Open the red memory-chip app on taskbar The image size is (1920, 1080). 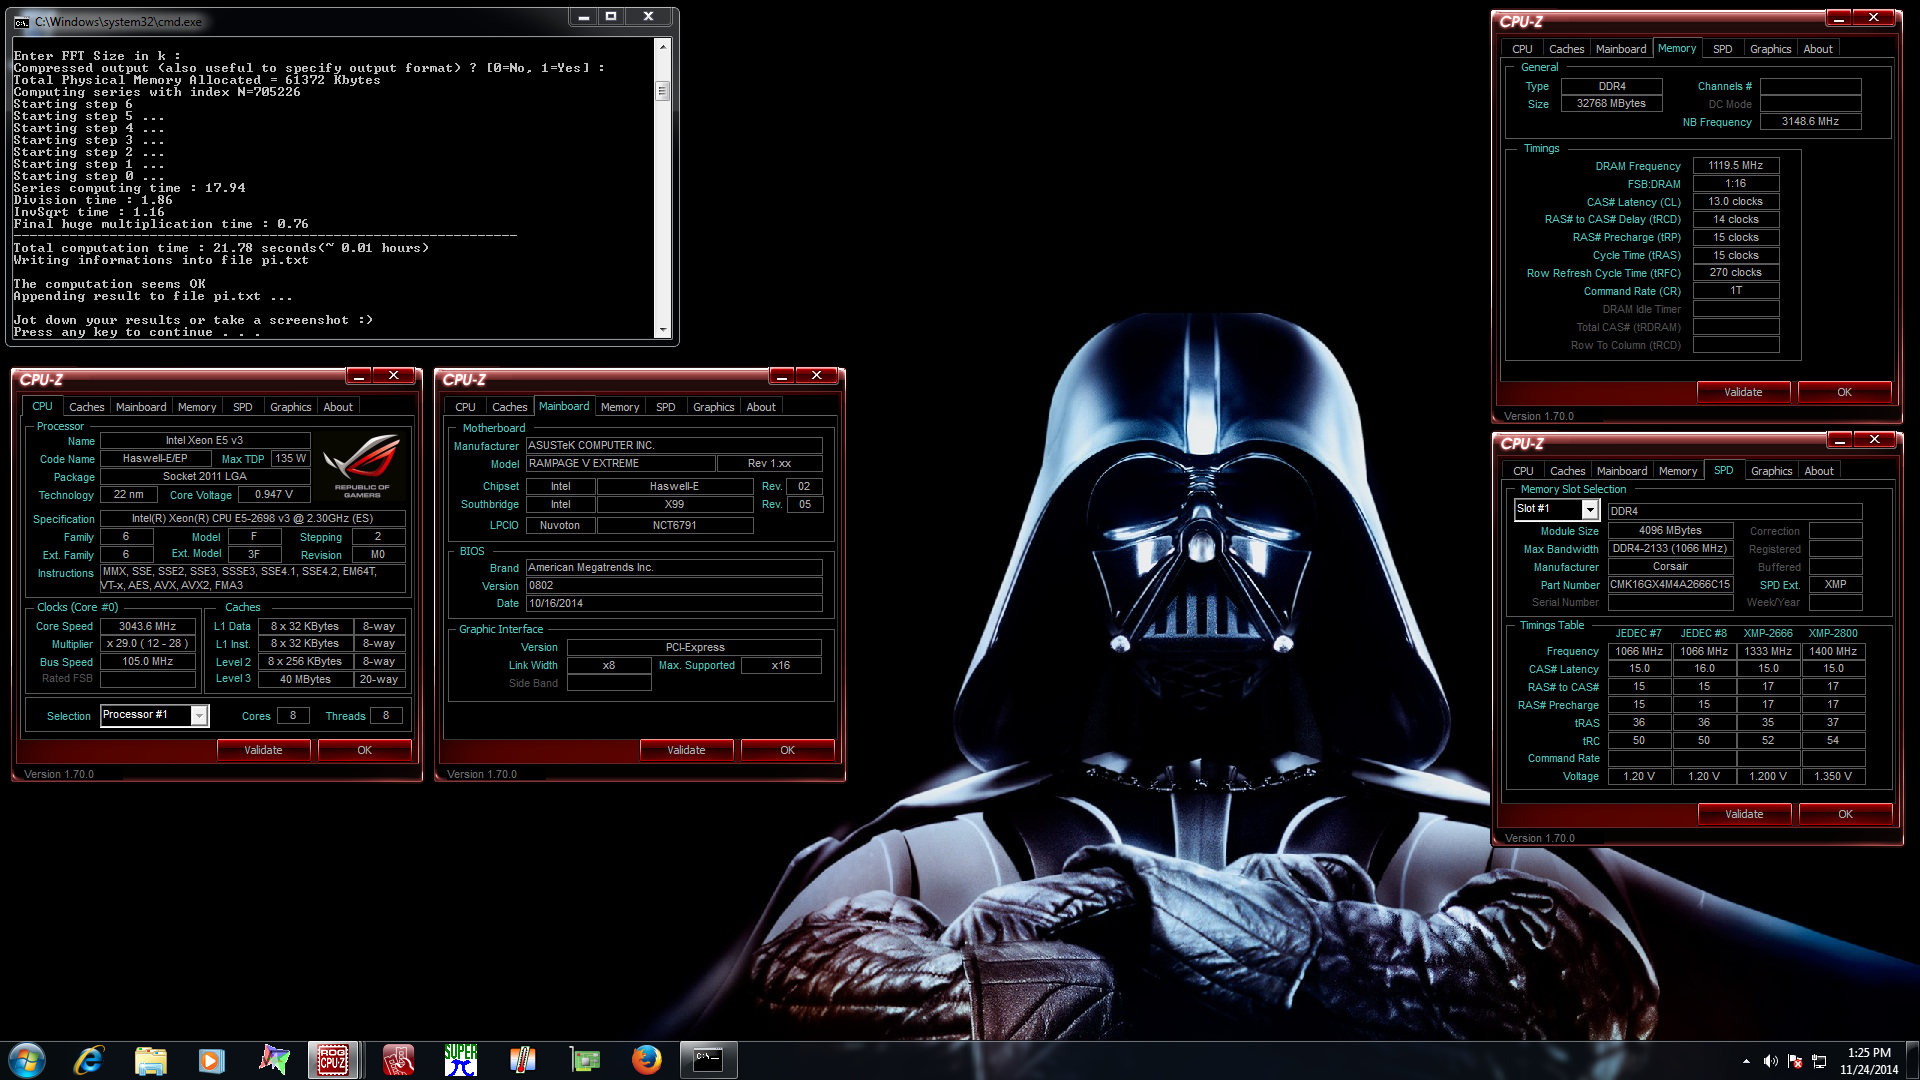click(398, 1060)
